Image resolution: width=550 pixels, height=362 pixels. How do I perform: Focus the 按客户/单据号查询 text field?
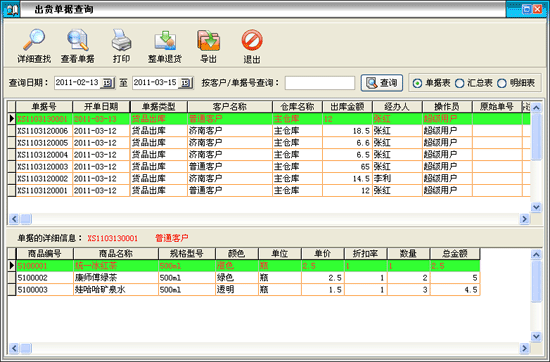[320, 83]
